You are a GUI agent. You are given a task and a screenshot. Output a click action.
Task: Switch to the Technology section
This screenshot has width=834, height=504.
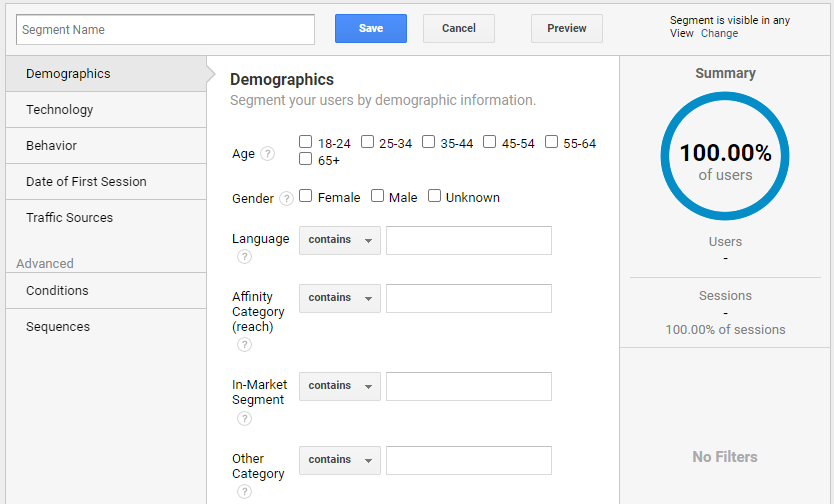click(60, 110)
